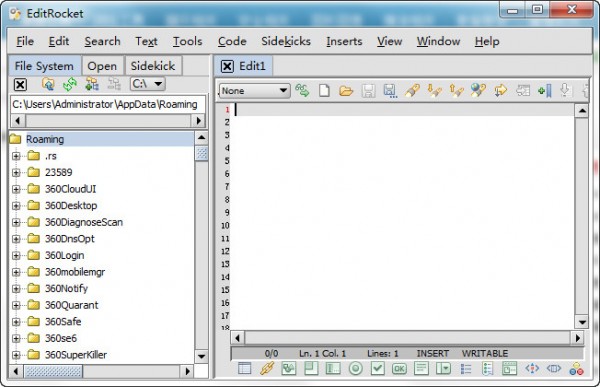
Task: Click the table grid bottom toolbar icon
Action: click(245, 368)
